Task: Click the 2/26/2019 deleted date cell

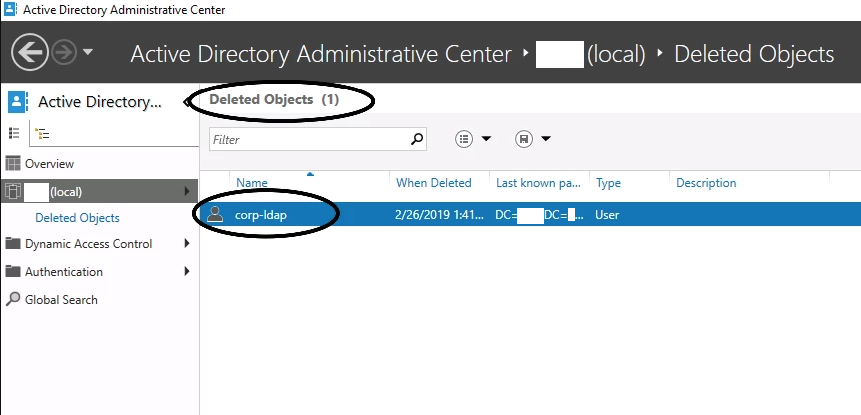Action: (x=439, y=215)
